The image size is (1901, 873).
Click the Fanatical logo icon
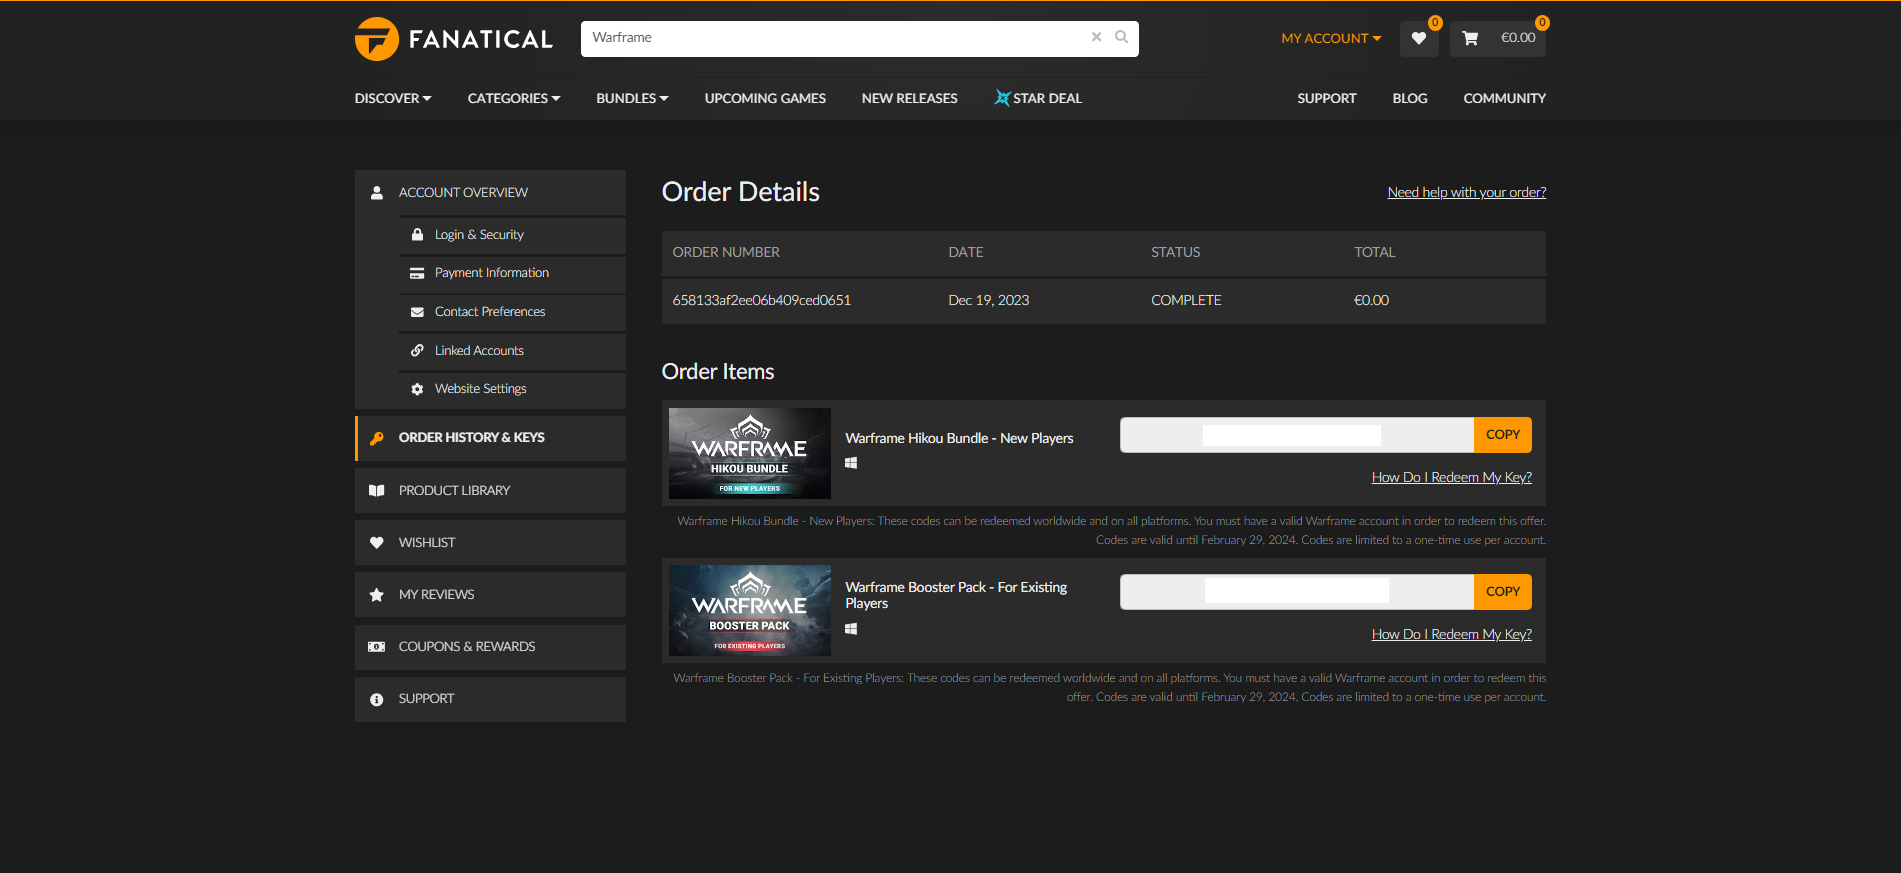376,39
